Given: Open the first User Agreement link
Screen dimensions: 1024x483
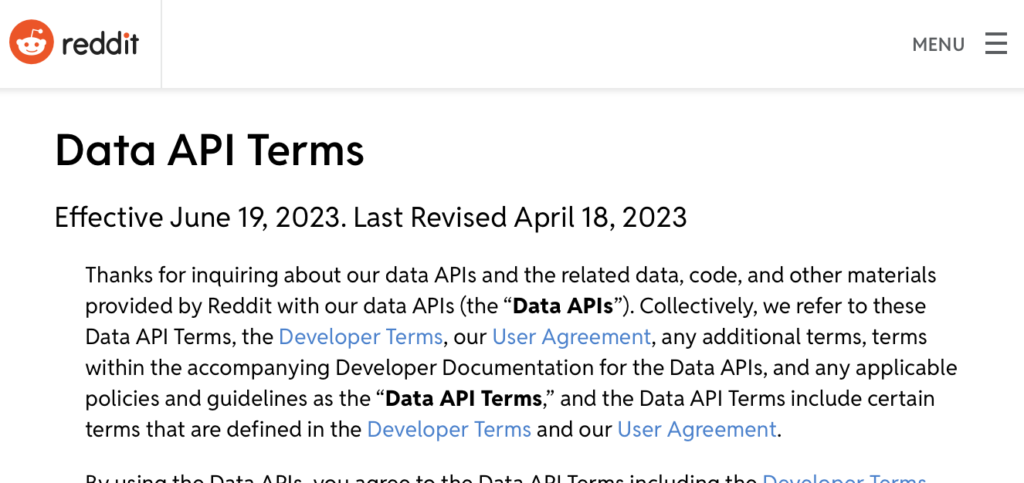Looking at the screenshot, I should [x=571, y=337].
